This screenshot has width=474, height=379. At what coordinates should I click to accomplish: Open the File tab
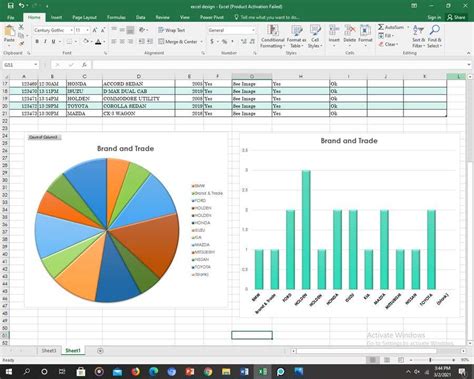point(11,17)
